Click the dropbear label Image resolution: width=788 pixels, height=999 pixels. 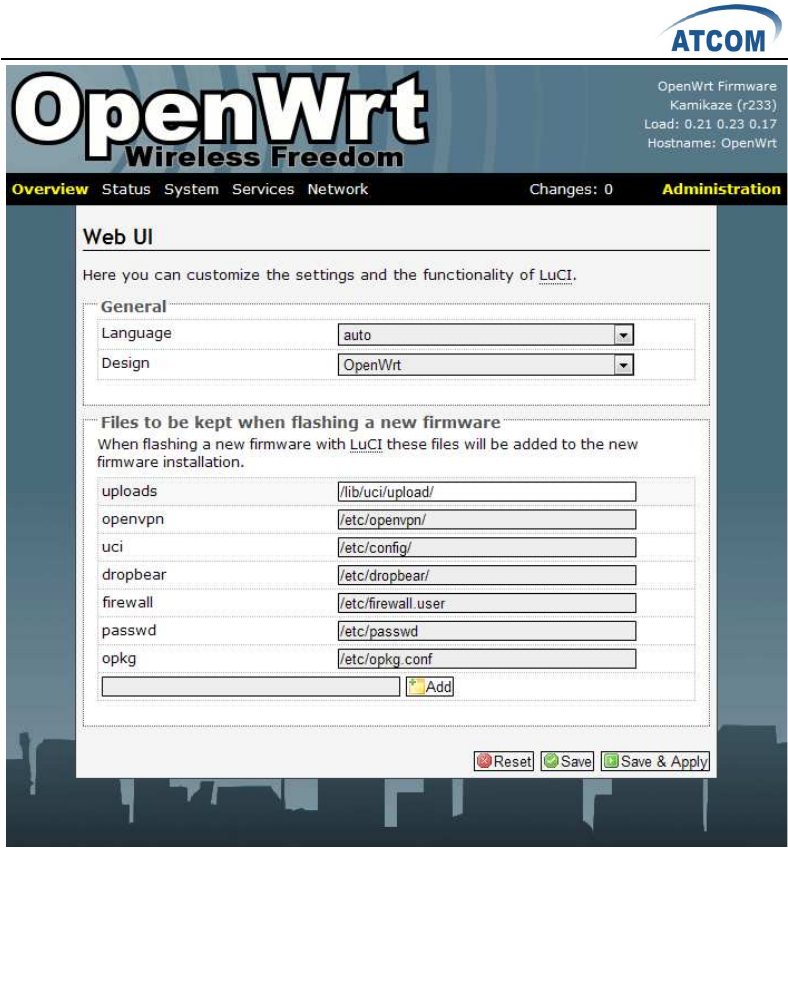click(x=134, y=575)
